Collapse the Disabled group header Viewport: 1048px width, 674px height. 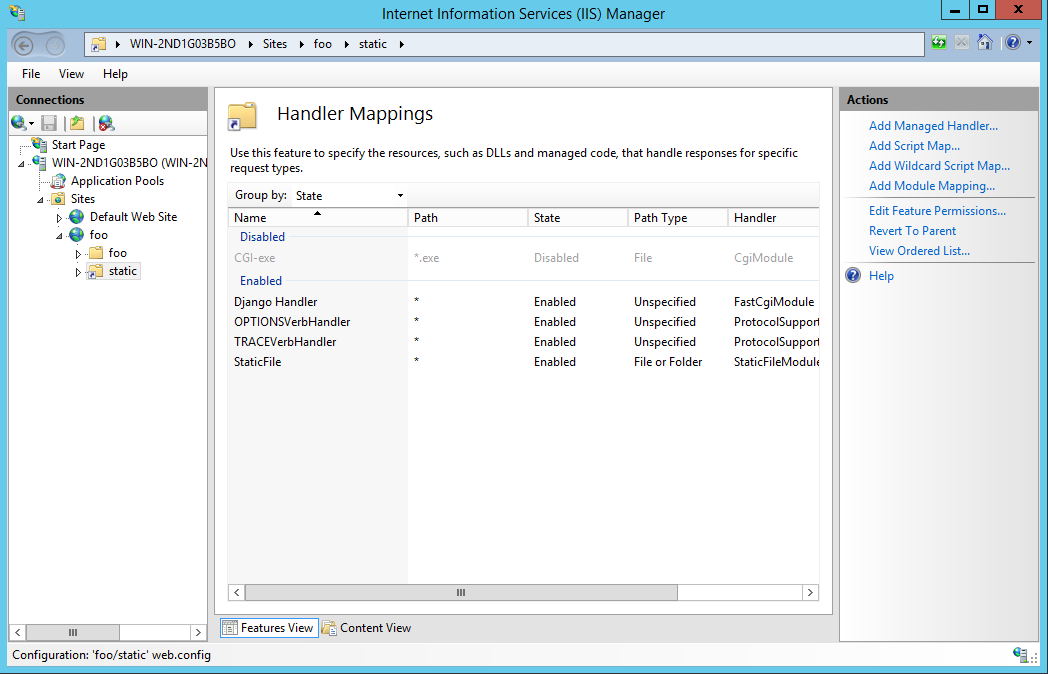[x=262, y=237]
